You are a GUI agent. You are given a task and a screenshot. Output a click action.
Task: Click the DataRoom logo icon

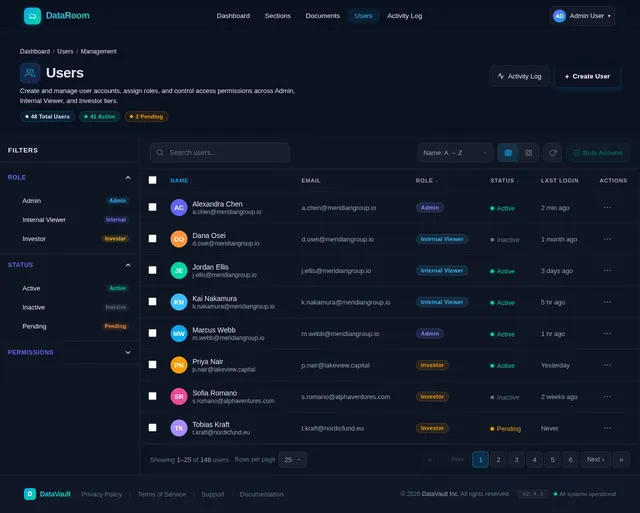(32, 16)
